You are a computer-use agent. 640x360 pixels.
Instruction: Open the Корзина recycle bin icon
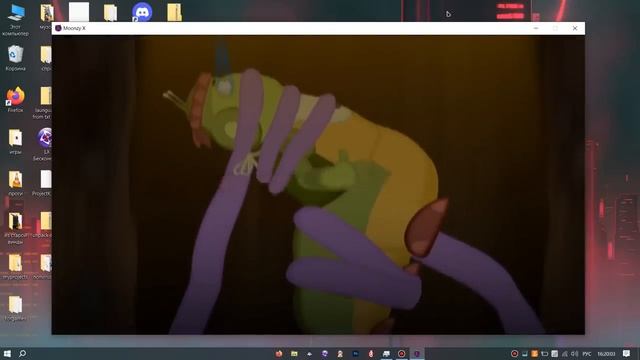(16, 58)
